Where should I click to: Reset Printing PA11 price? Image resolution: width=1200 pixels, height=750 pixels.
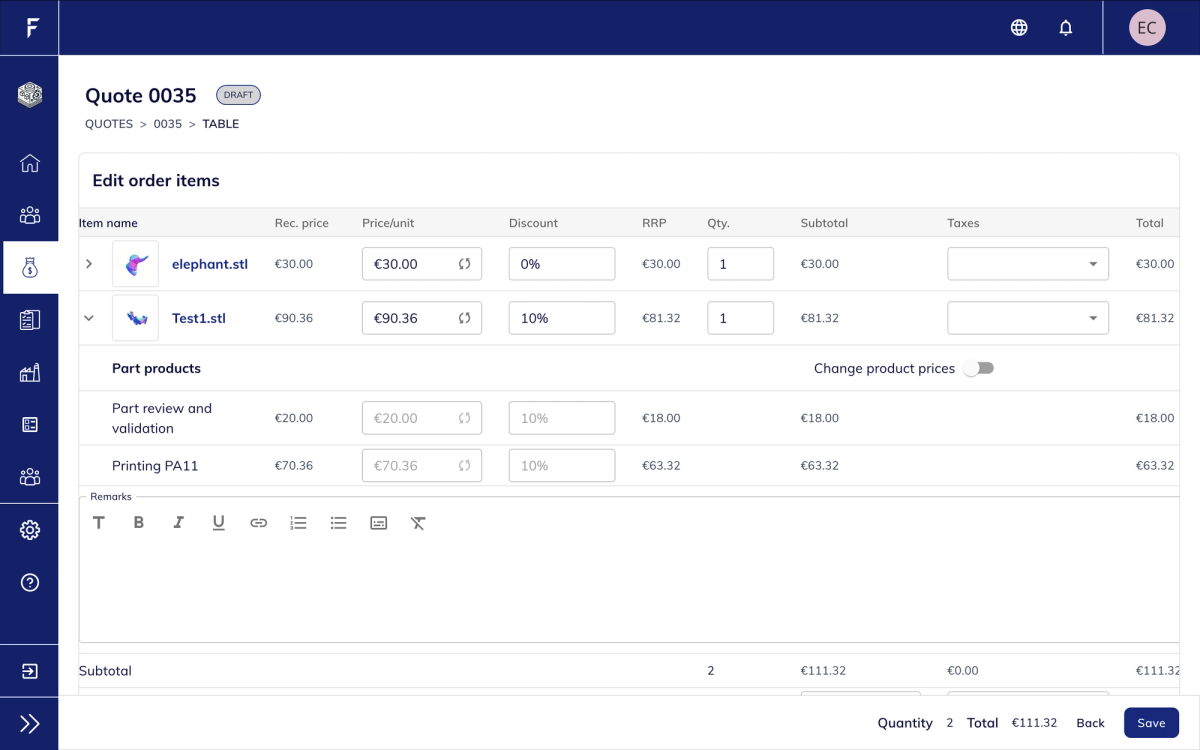click(465, 465)
